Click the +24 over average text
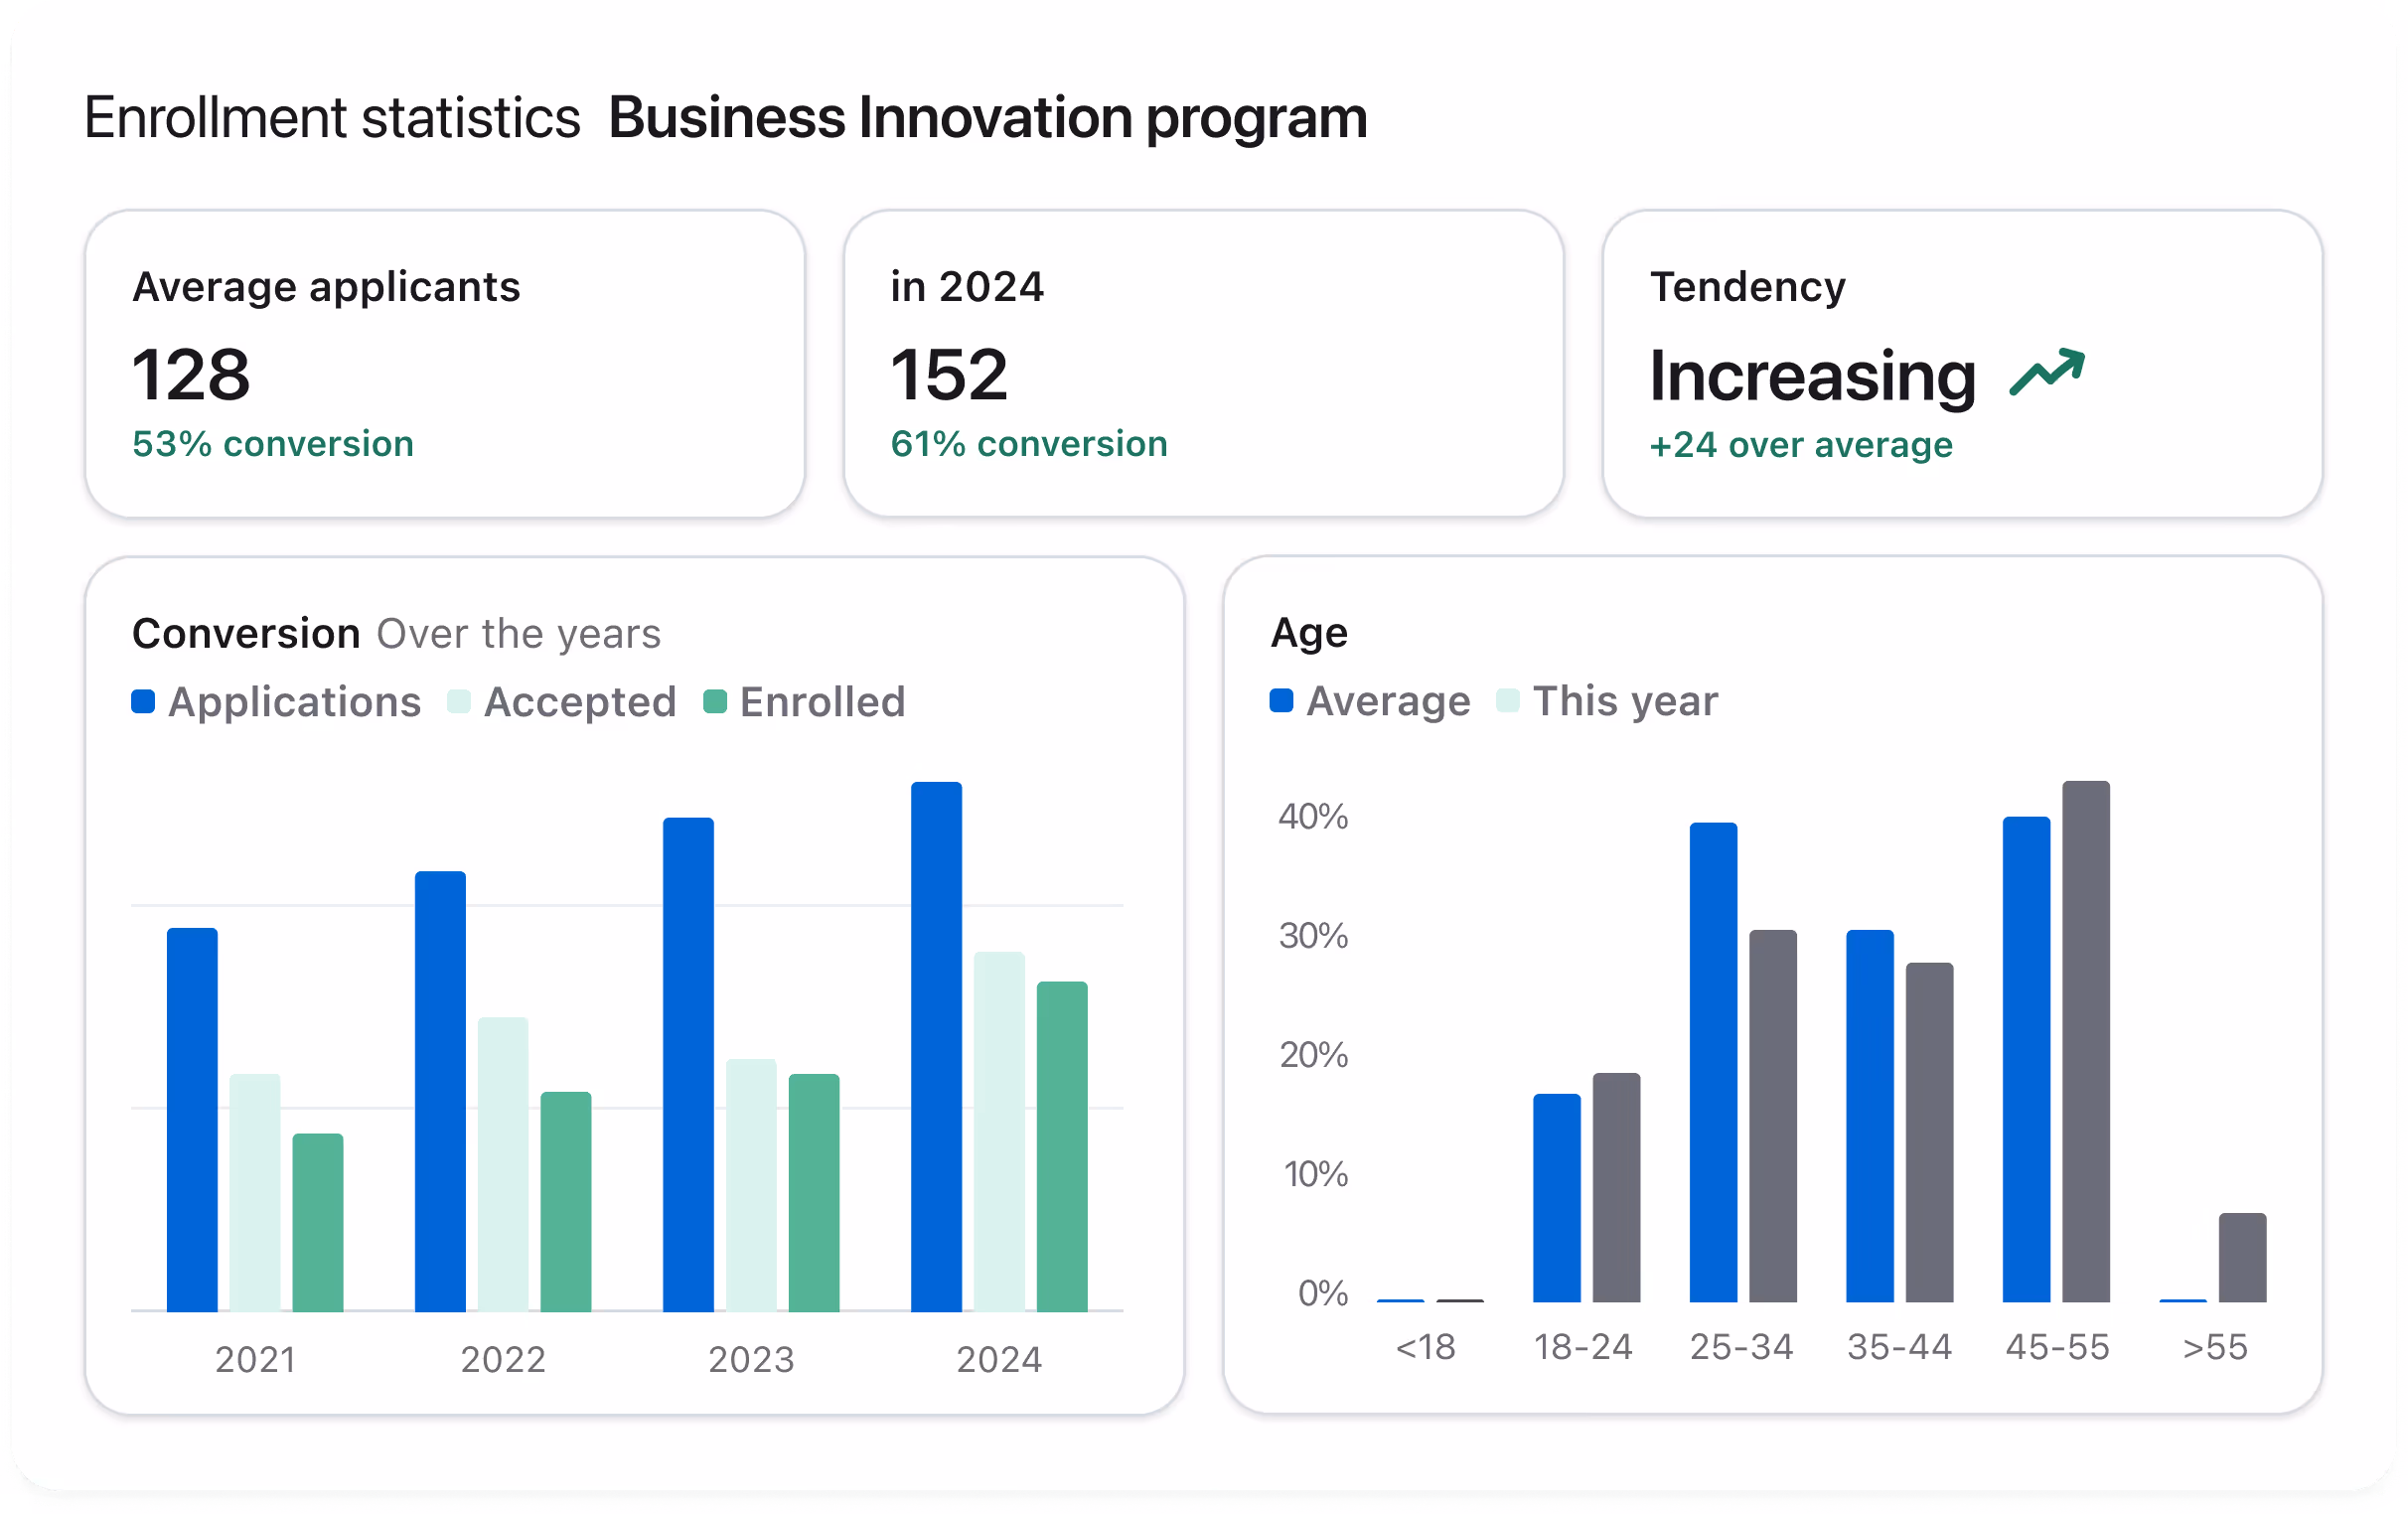 pos(1800,445)
